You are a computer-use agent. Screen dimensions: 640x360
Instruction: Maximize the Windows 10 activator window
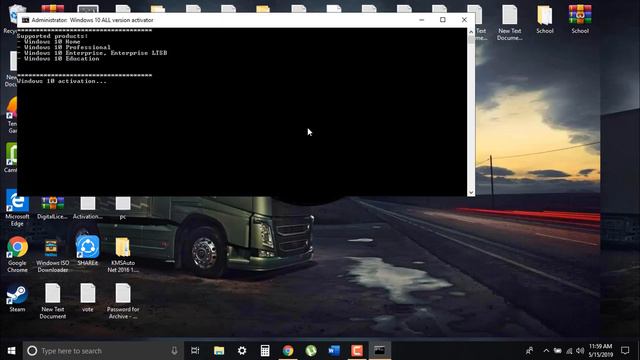click(x=443, y=20)
